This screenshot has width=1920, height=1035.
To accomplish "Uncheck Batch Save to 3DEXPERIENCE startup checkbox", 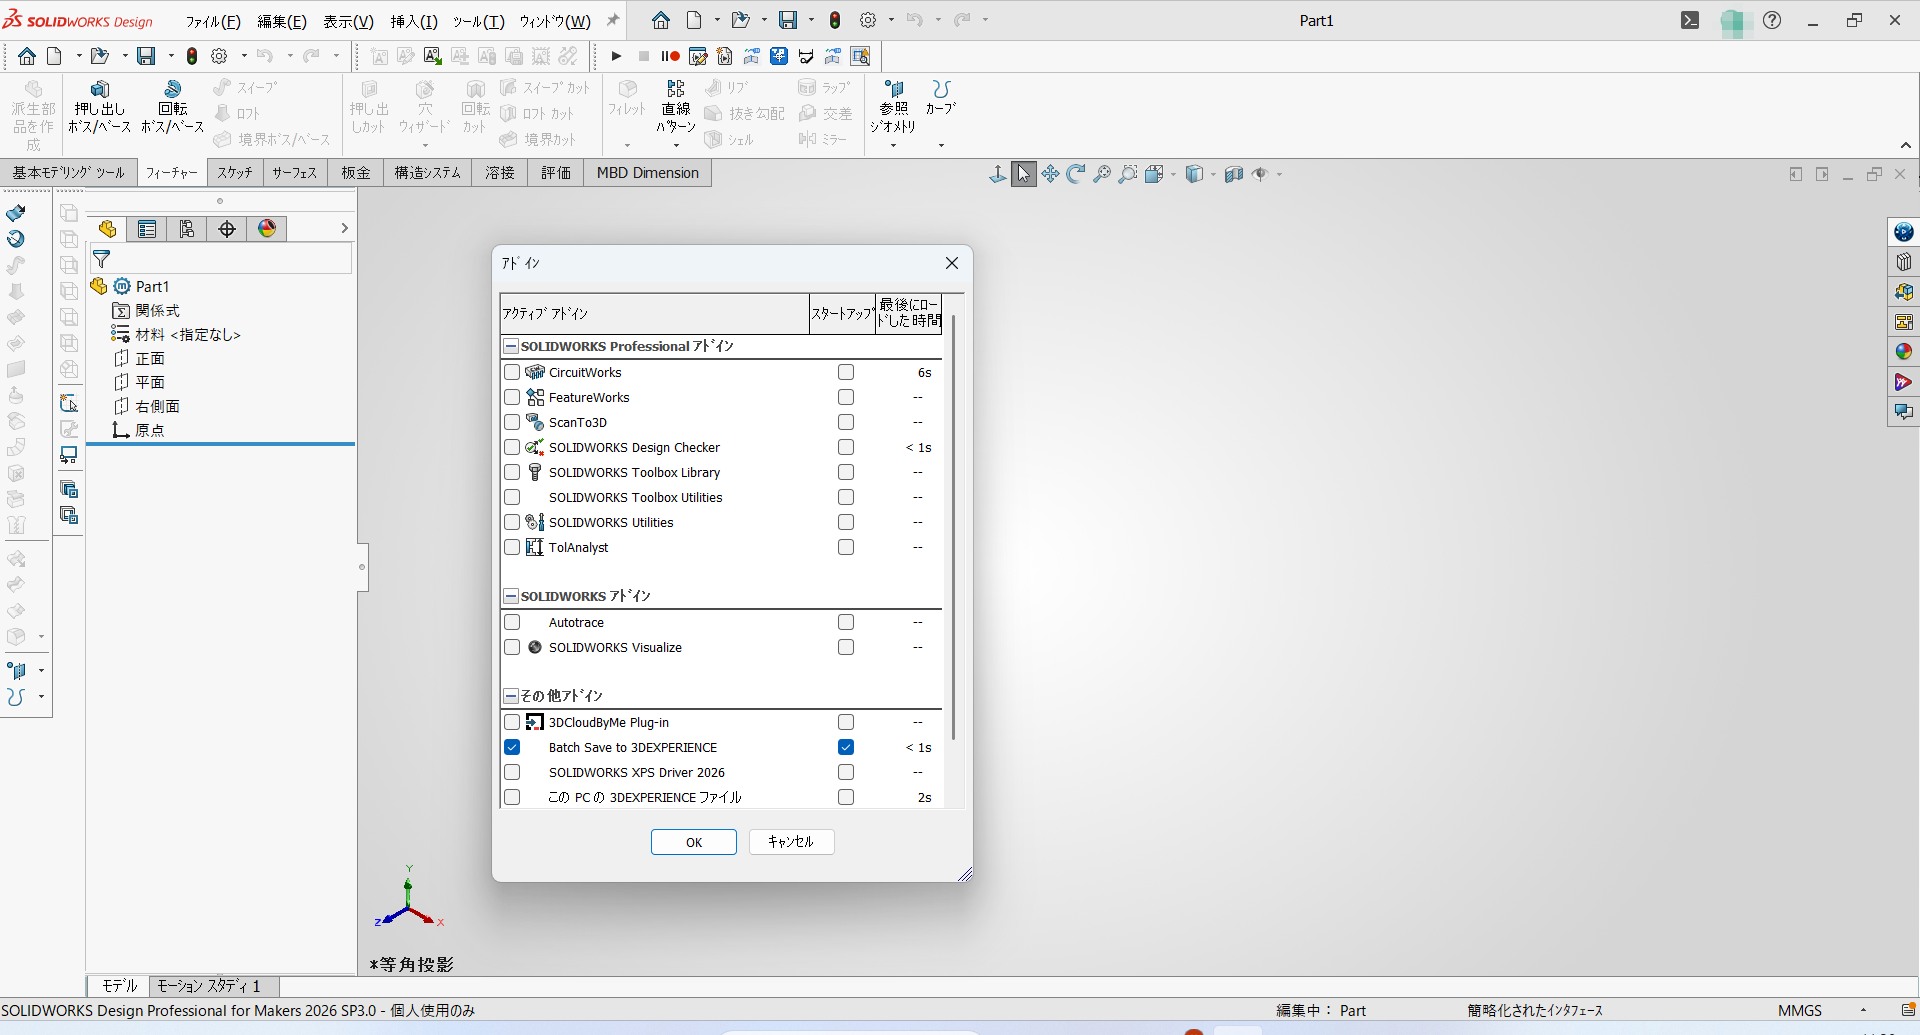I will click(846, 747).
